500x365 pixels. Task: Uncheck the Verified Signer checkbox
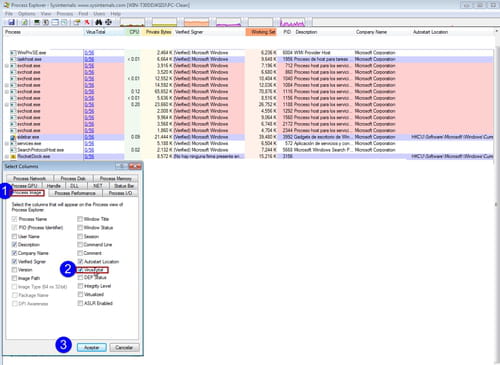point(14,261)
